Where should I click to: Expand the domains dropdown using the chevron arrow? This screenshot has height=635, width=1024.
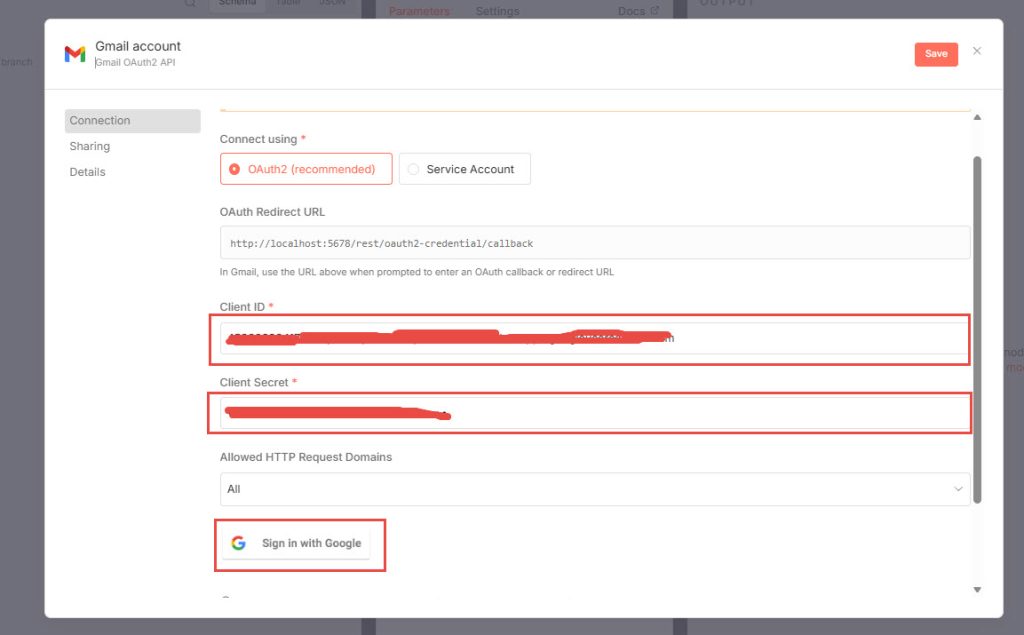[x=959, y=489]
